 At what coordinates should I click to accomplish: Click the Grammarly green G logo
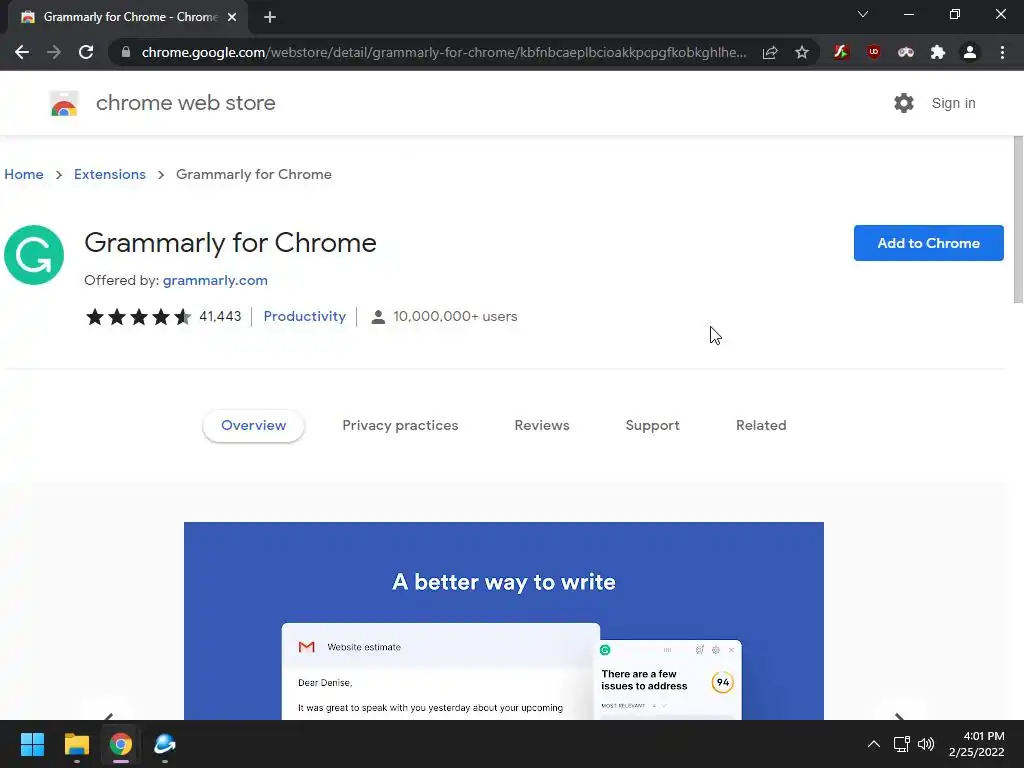click(x=34, y=255)
